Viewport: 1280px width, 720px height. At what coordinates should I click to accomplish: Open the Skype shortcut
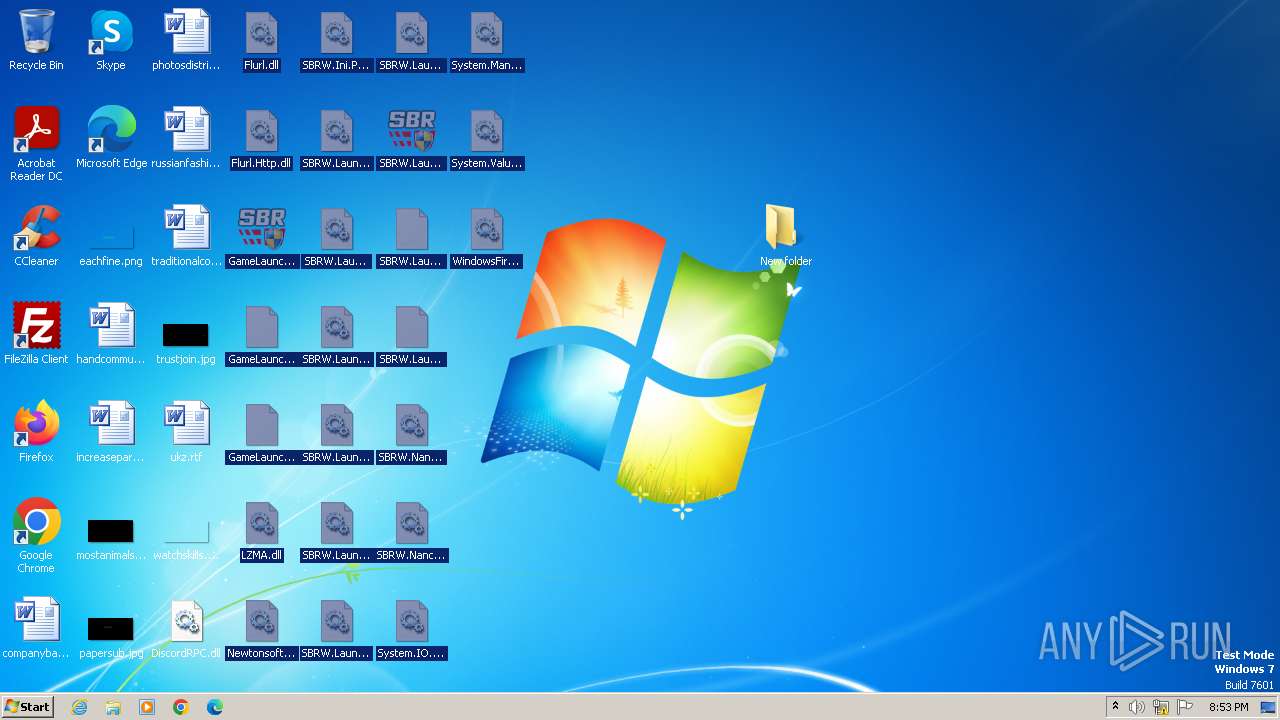click(111, 40)
